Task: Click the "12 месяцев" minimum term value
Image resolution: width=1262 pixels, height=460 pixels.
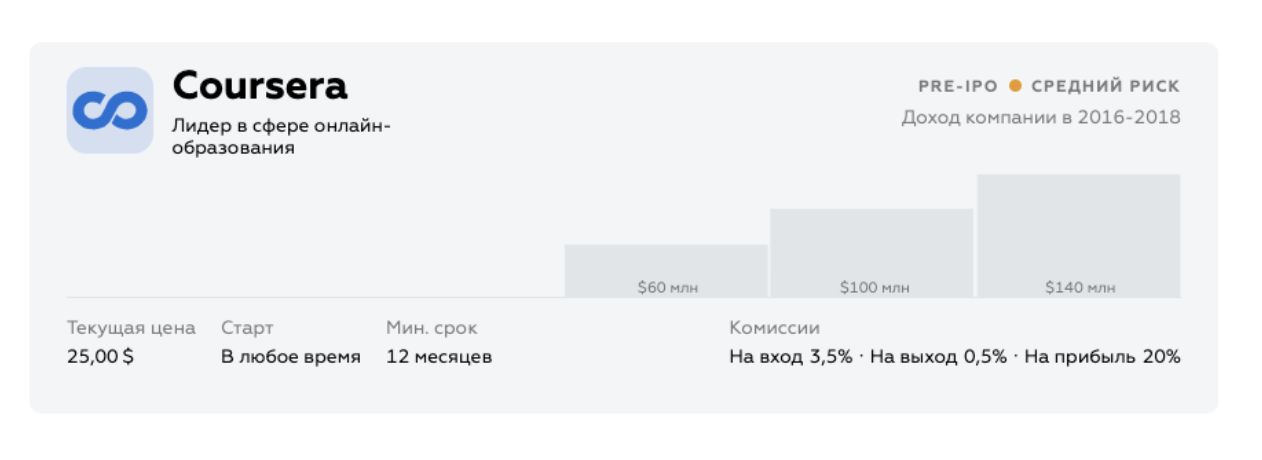Action: (439, 357)
